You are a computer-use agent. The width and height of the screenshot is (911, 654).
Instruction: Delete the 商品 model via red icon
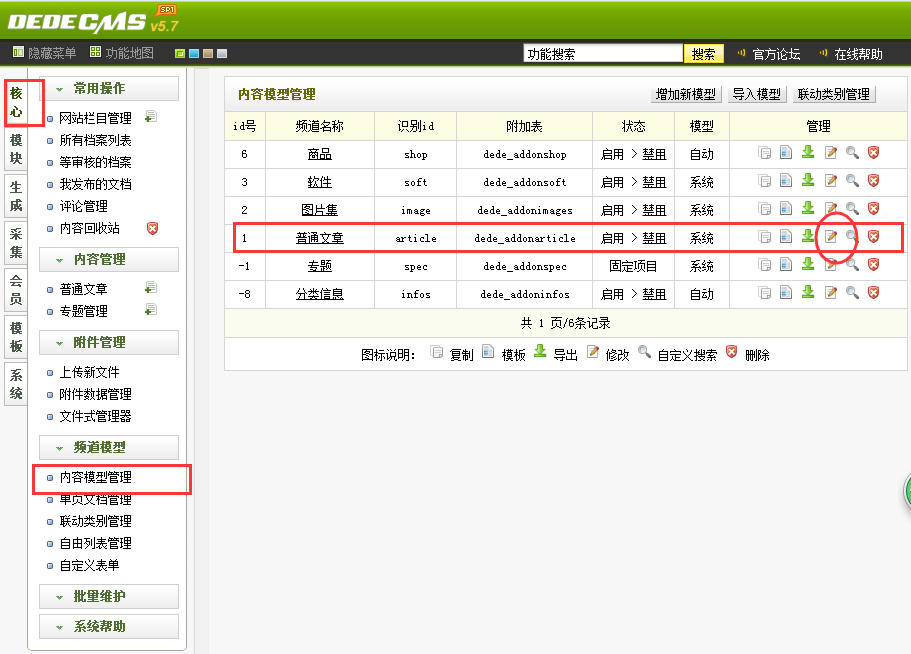(x=873, y=153)
